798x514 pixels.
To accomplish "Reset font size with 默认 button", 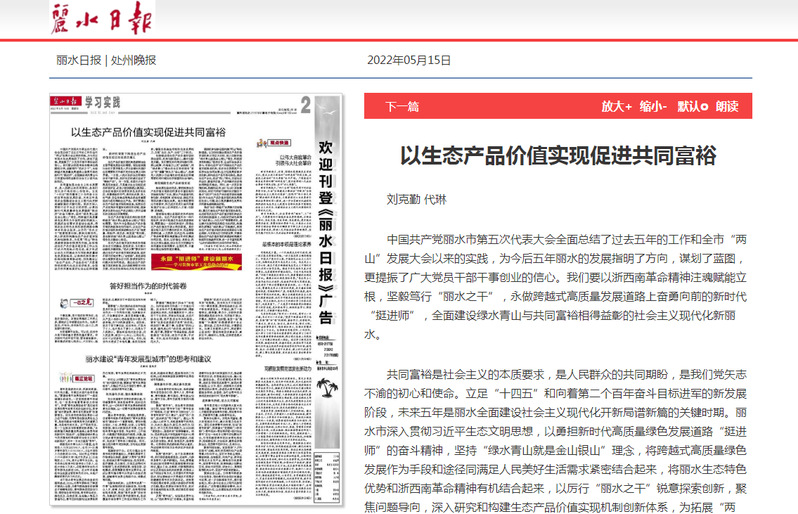I will pyautogui.click(x=692, y=106).
